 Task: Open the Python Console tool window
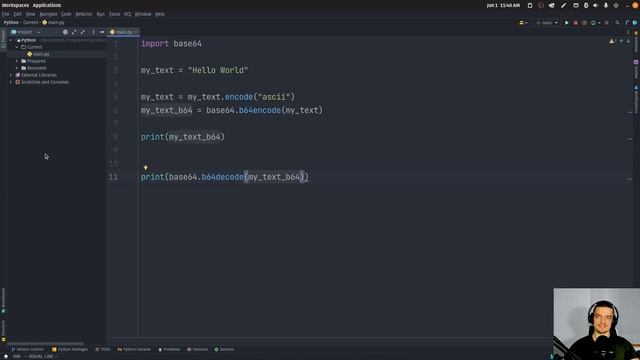pyautogui.click(x=134, y=349)
